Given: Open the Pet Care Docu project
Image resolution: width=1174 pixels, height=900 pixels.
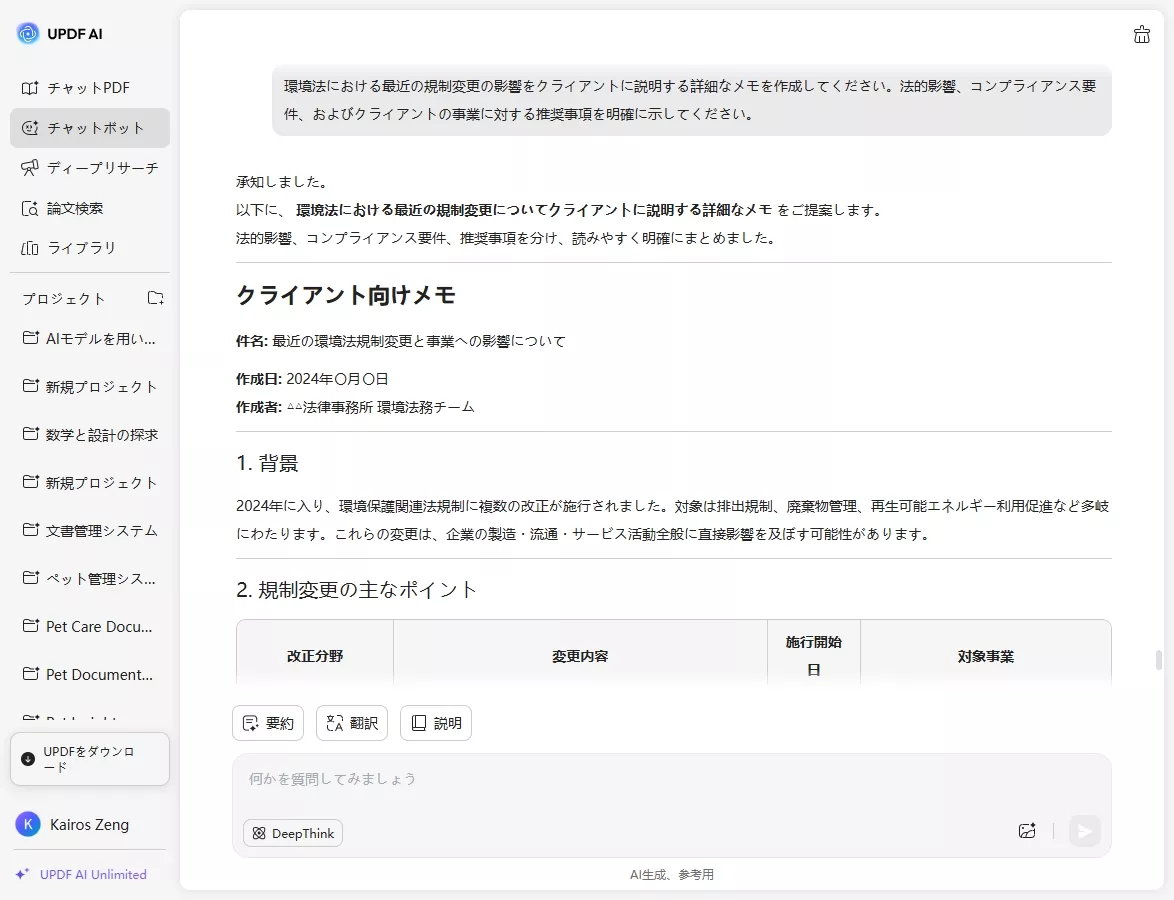Looking at the screenshot, I should pos(90,626).
